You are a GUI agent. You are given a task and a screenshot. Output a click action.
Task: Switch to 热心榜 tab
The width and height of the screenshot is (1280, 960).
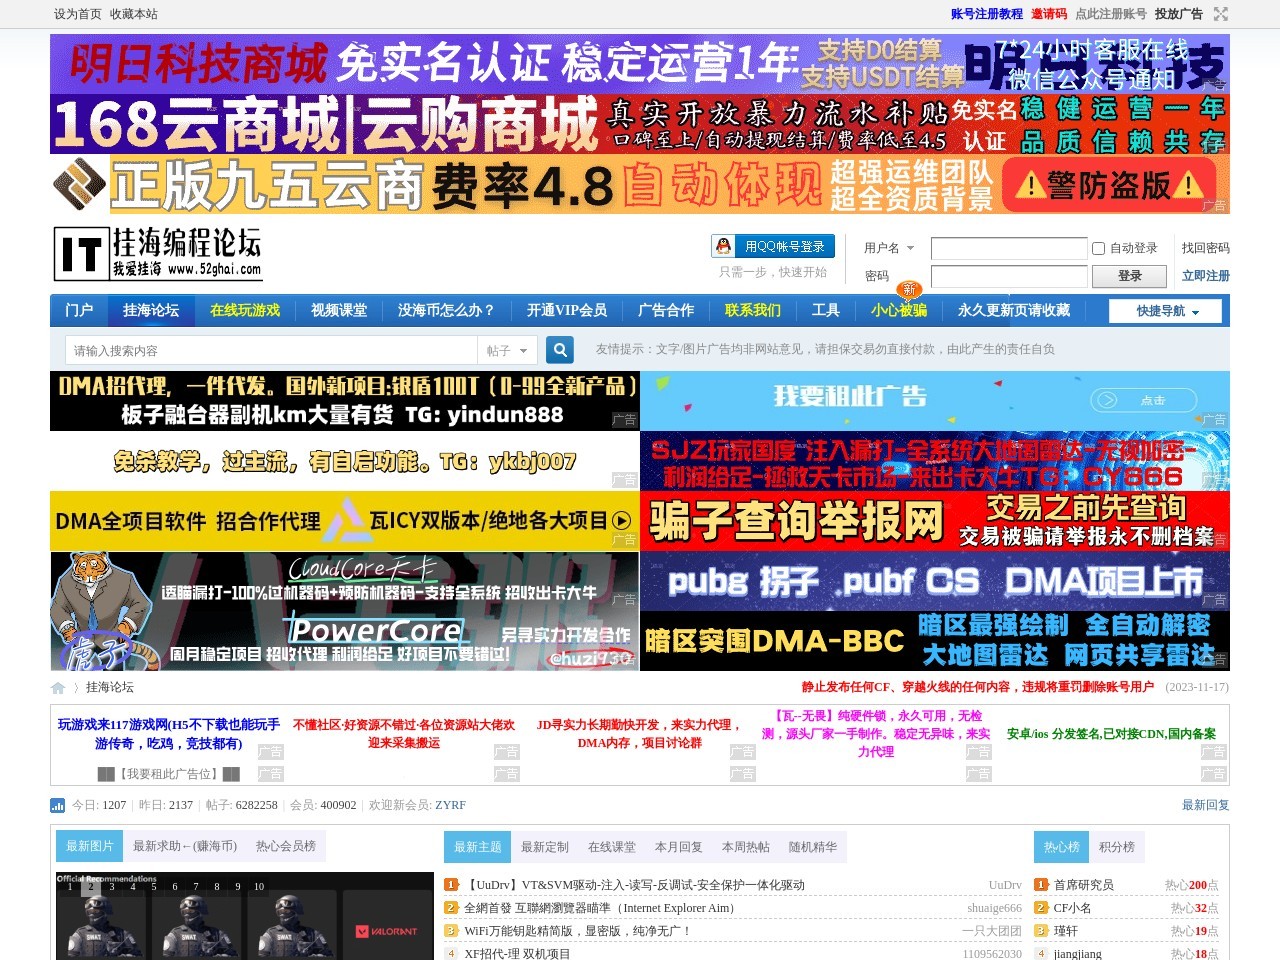[x=1061, y=847]
